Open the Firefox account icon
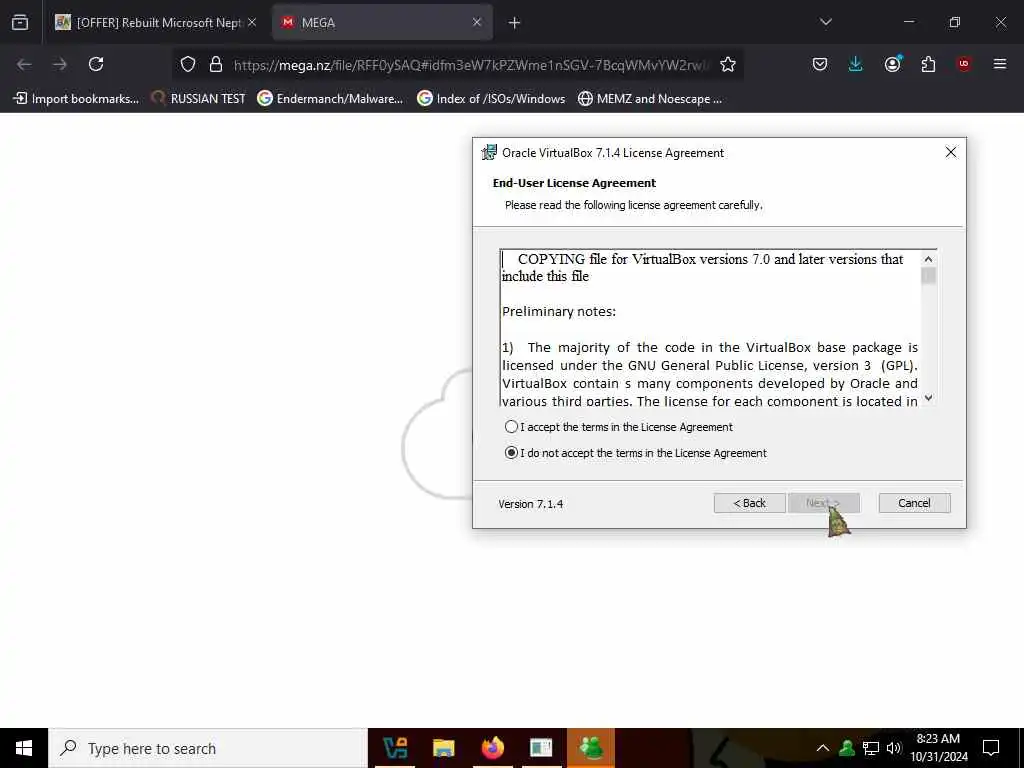 (x=892, y=64)
